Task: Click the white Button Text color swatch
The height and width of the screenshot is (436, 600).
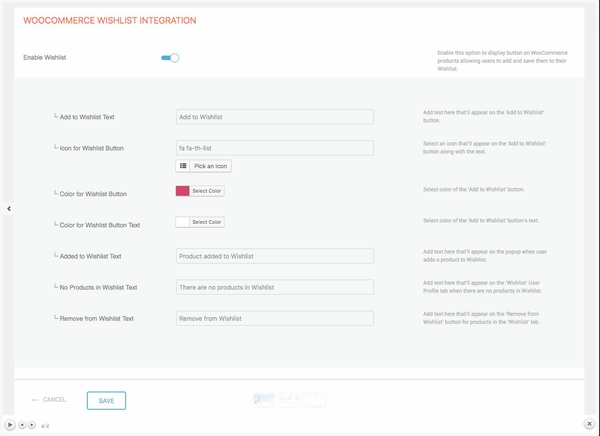Action: tap(182, 222)
